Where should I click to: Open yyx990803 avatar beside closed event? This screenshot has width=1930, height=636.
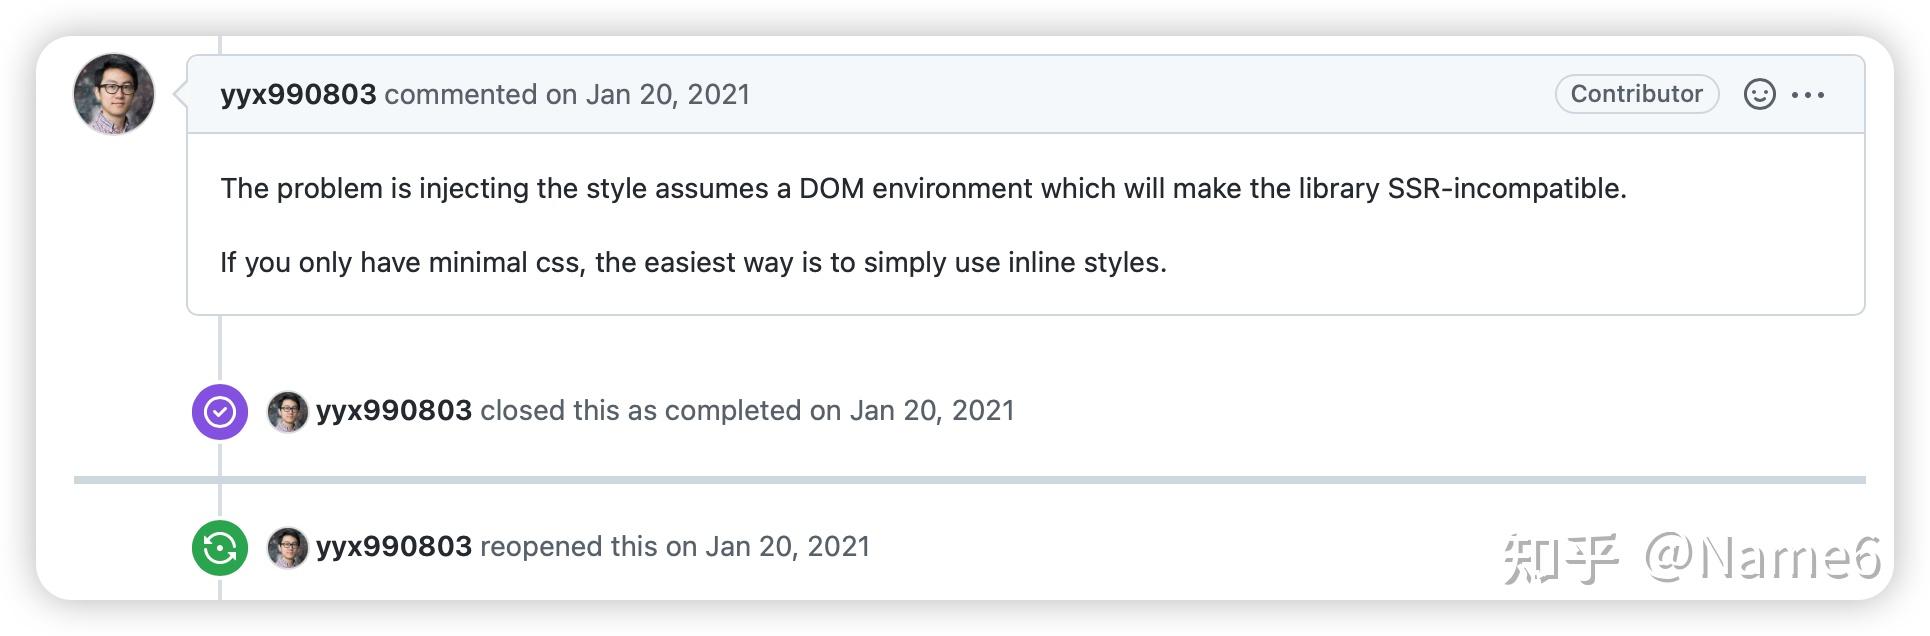tap(287, 411)
